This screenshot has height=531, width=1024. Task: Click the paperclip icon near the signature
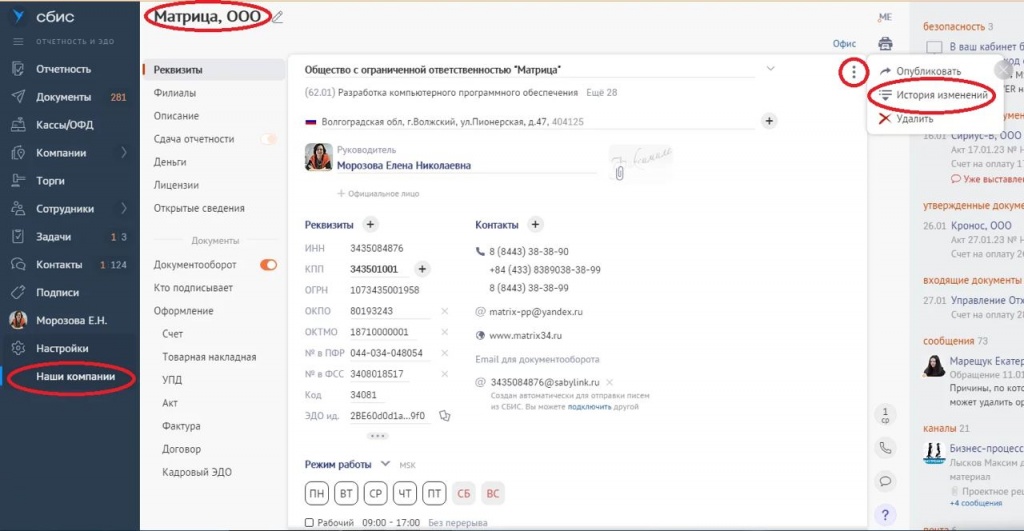point(619,173)
